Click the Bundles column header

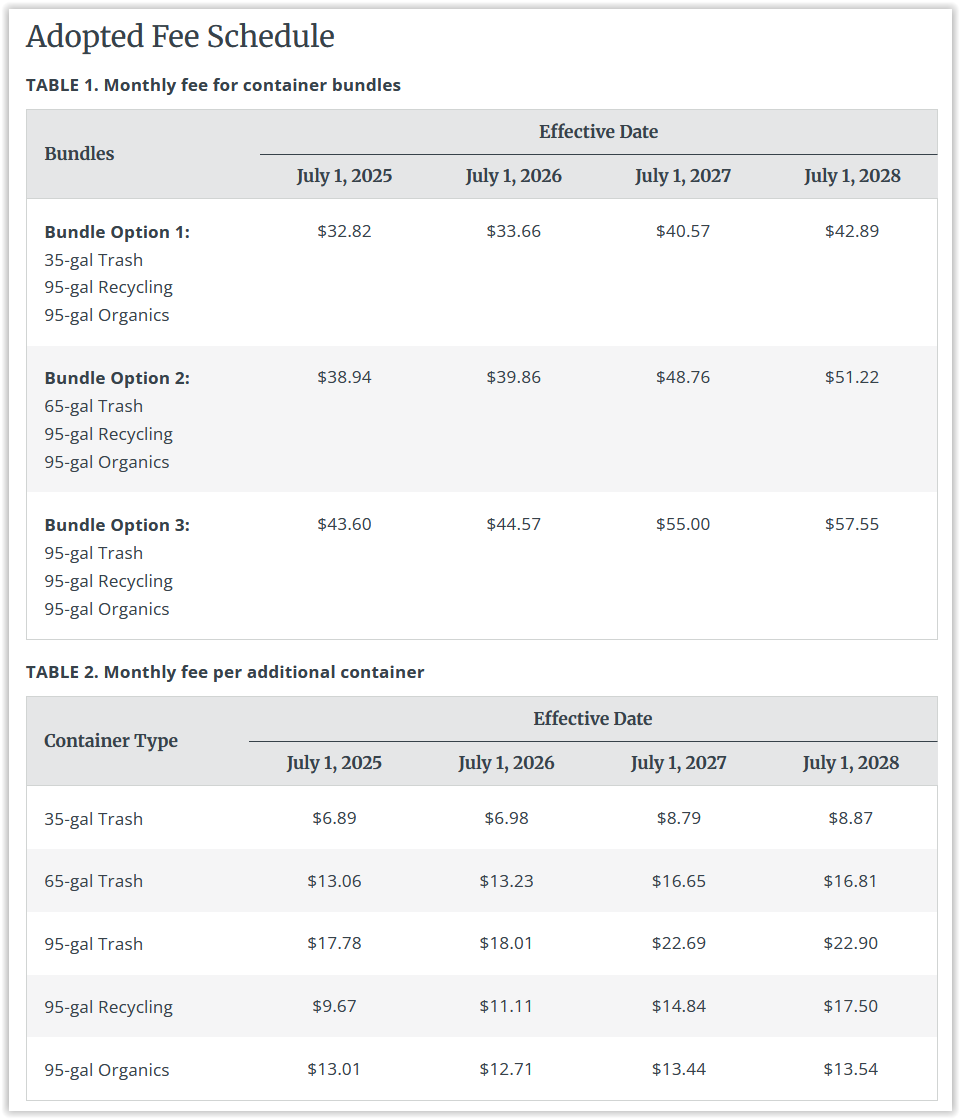(79, 154)
